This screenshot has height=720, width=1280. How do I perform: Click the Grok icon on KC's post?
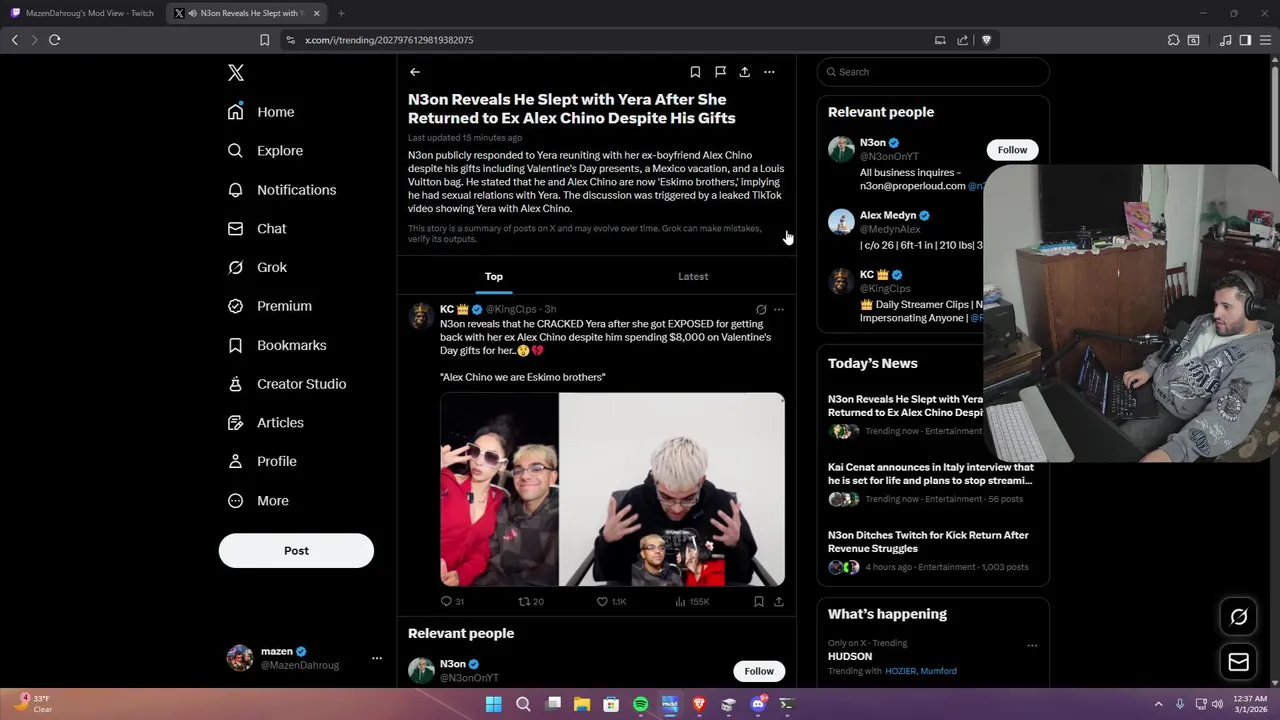point(761,310)
